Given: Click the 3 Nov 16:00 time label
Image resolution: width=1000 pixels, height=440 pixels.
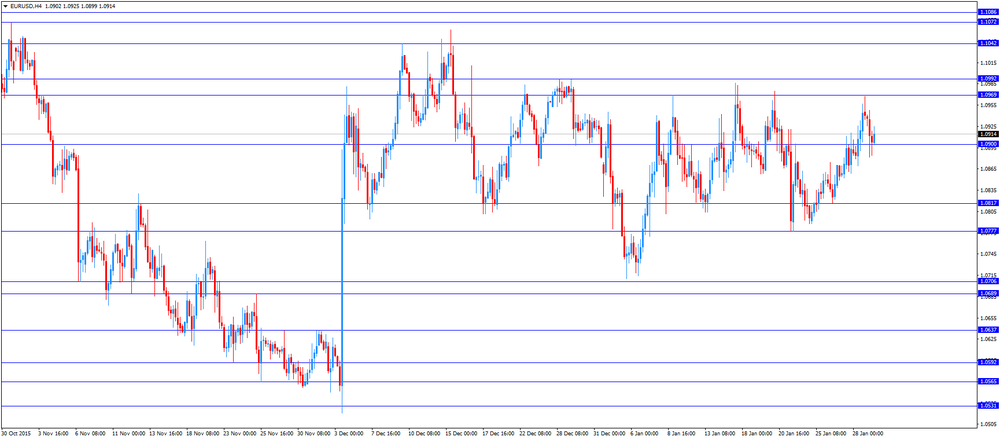Looking at the screenshot, I should (52, 432).
